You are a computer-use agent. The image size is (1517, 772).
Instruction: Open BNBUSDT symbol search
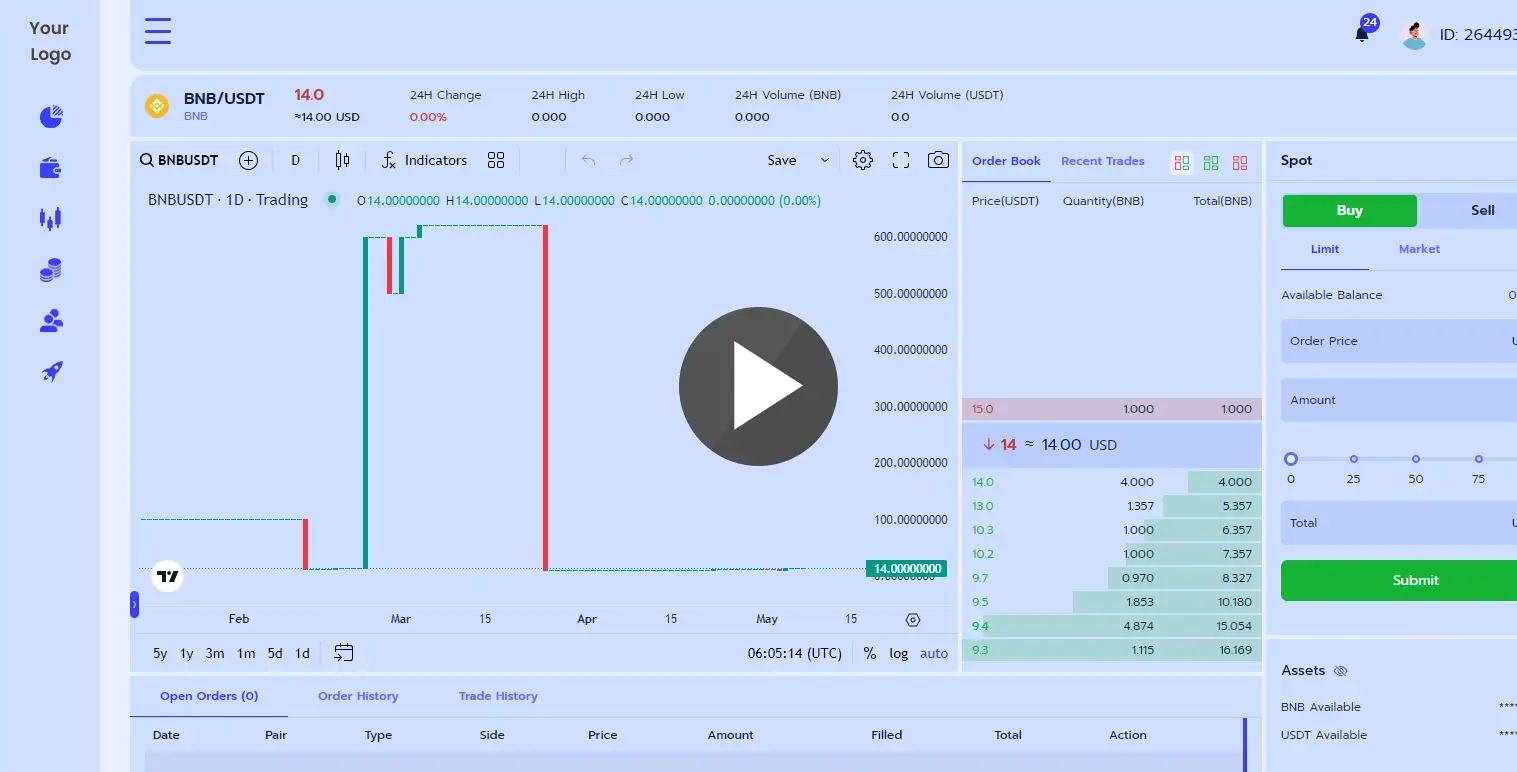tap(179, 160)
